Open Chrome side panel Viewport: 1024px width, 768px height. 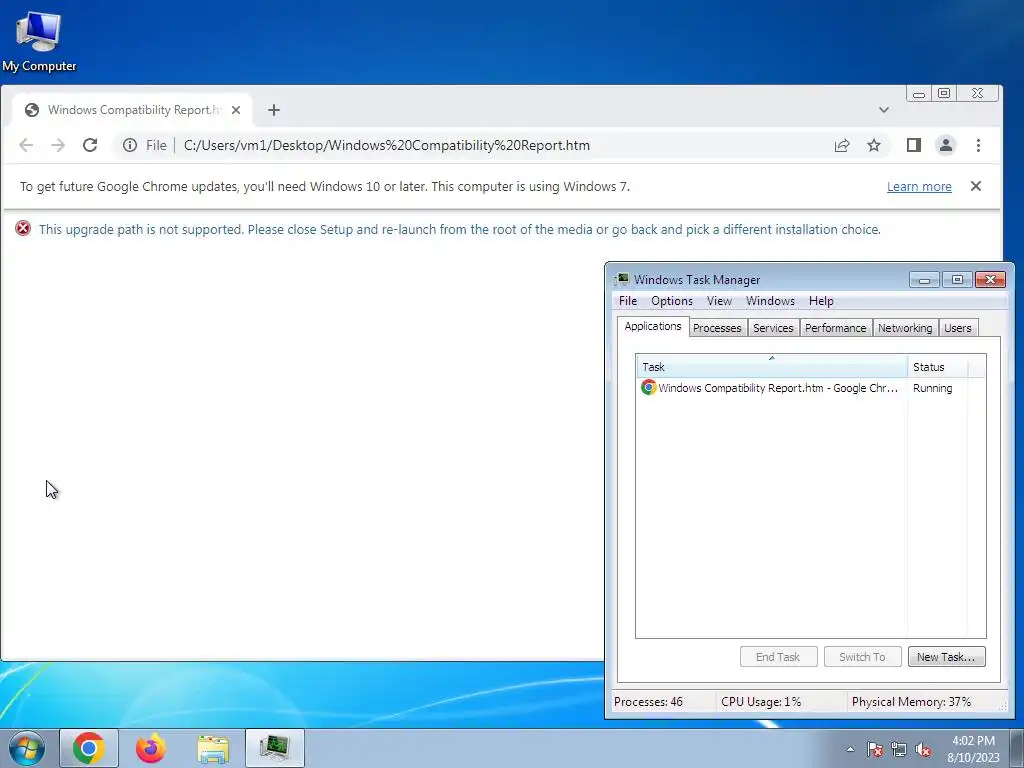(914, 145)
